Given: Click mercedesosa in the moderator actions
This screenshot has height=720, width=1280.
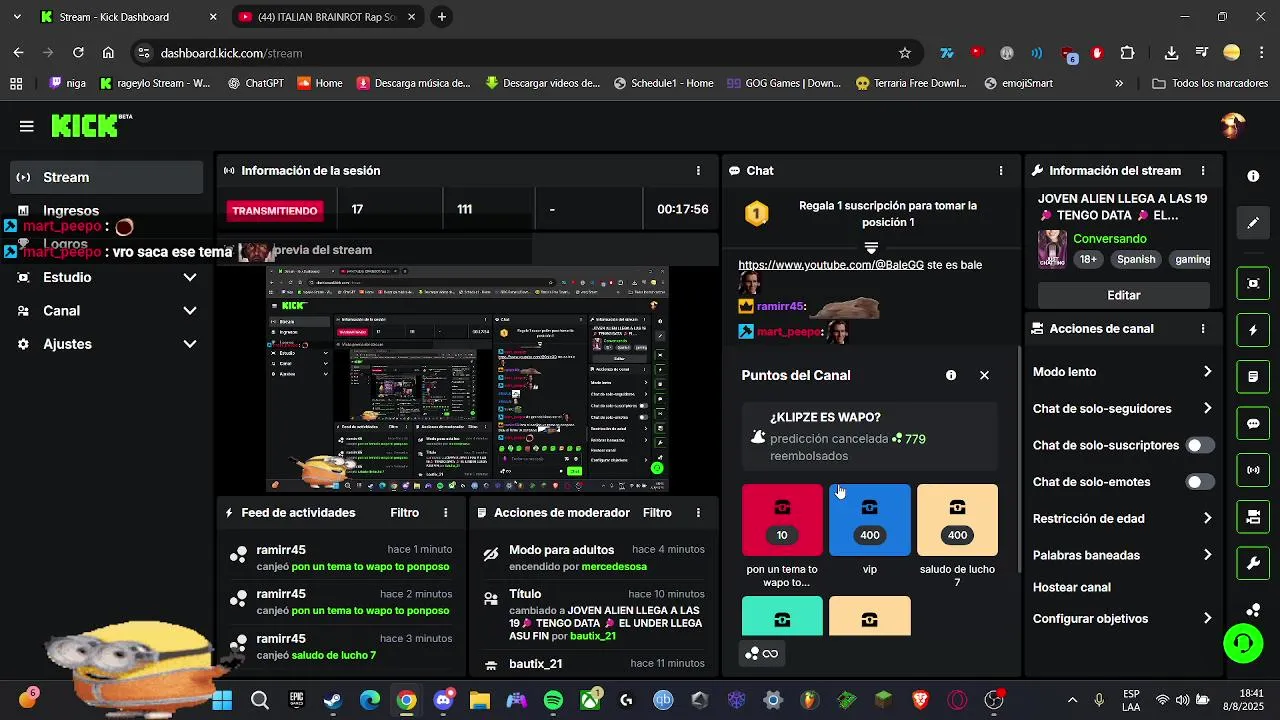Looking at the screenshot, I should (x=614, y=566).
